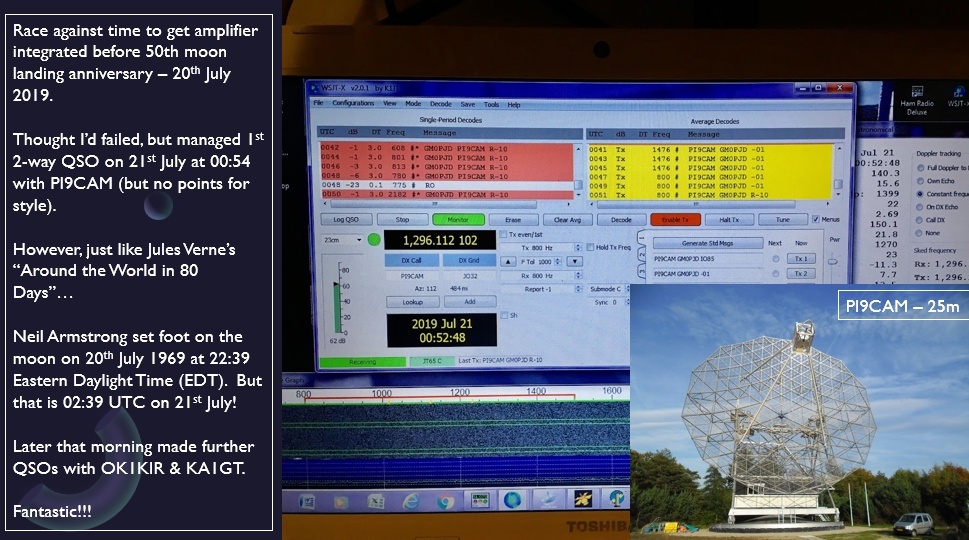Viewport: 969px width, 540px height.
Task: Open the File menu
Action: 318,103
